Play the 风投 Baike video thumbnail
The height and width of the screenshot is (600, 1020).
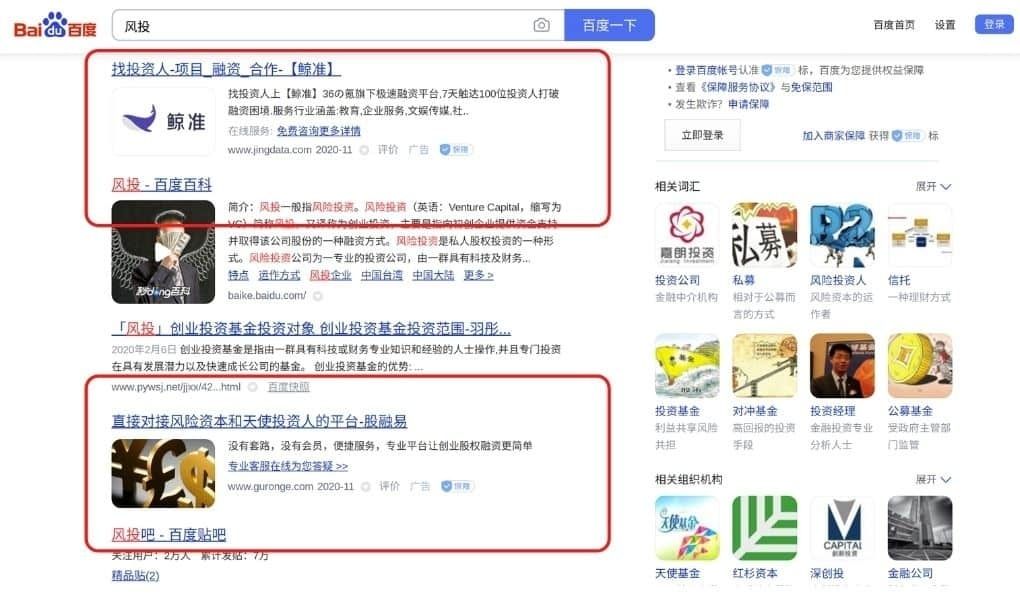[x=163, y=252]
